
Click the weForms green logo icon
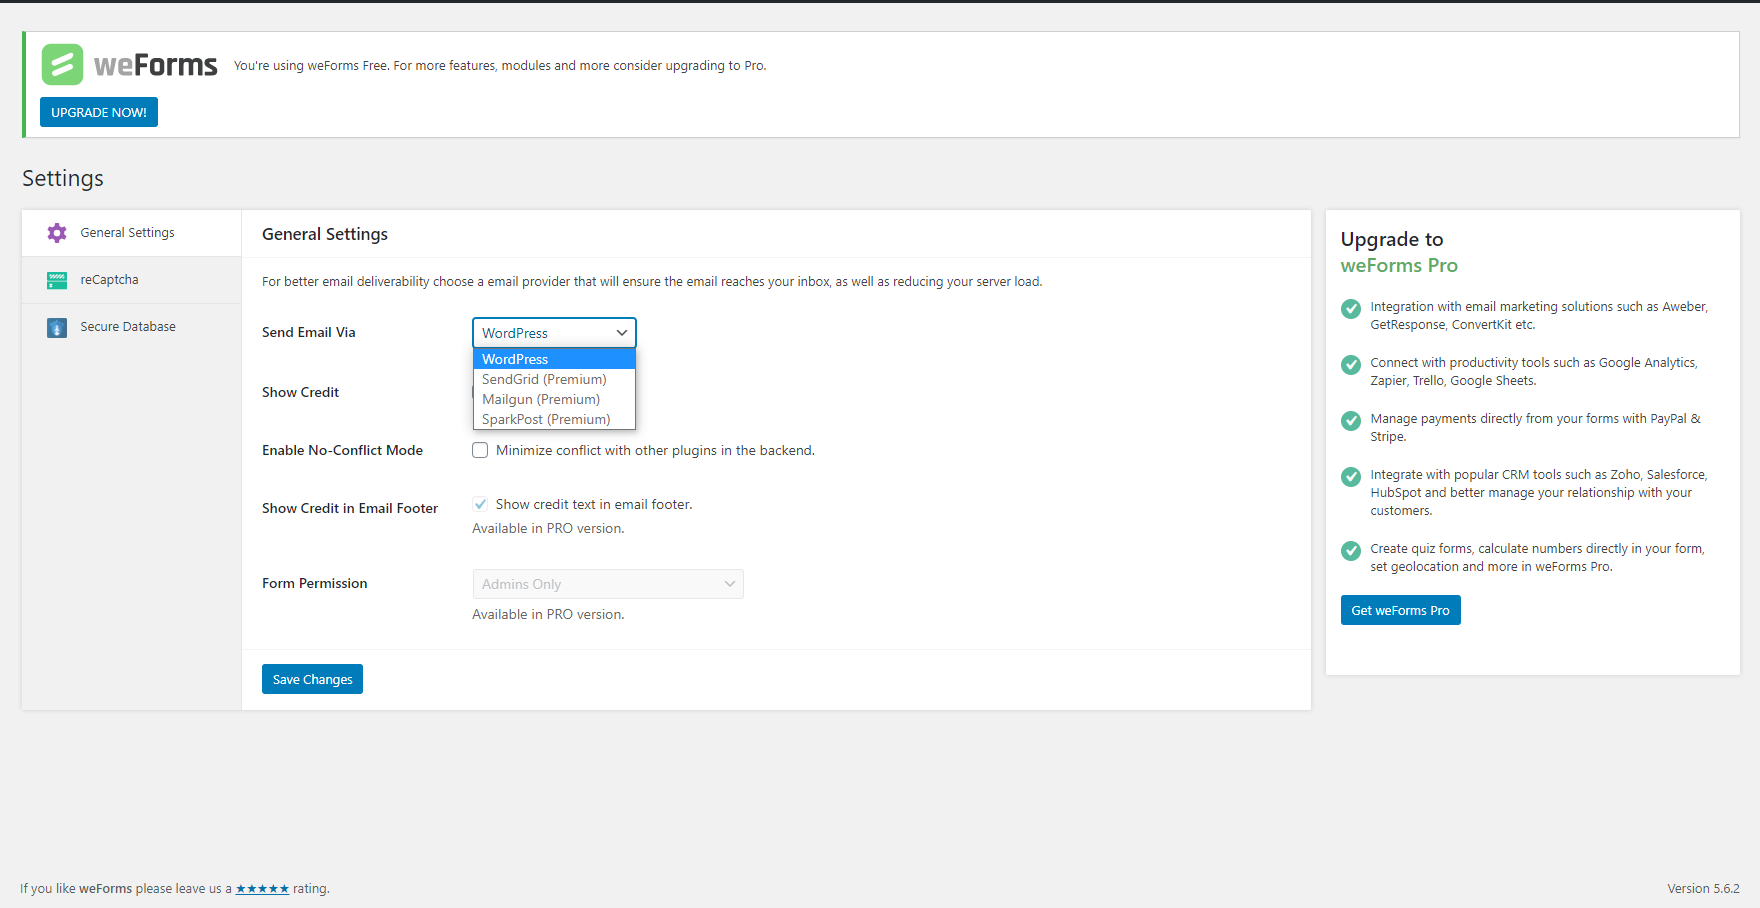pyautogui.click(x=62, y=65)
